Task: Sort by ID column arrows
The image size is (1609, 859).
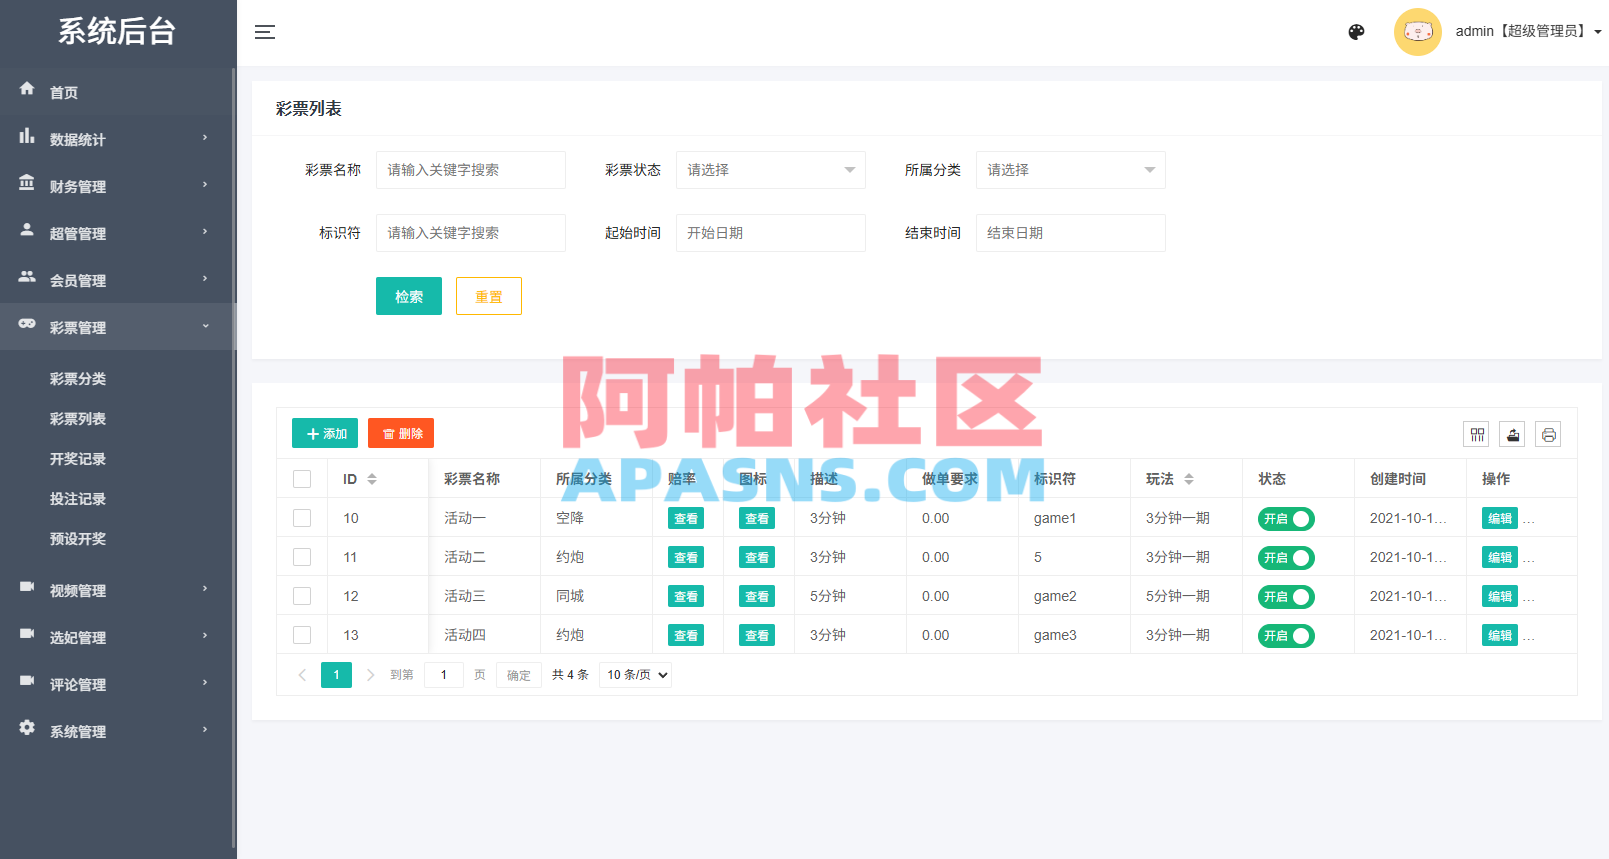Action: tap(372, 479)
